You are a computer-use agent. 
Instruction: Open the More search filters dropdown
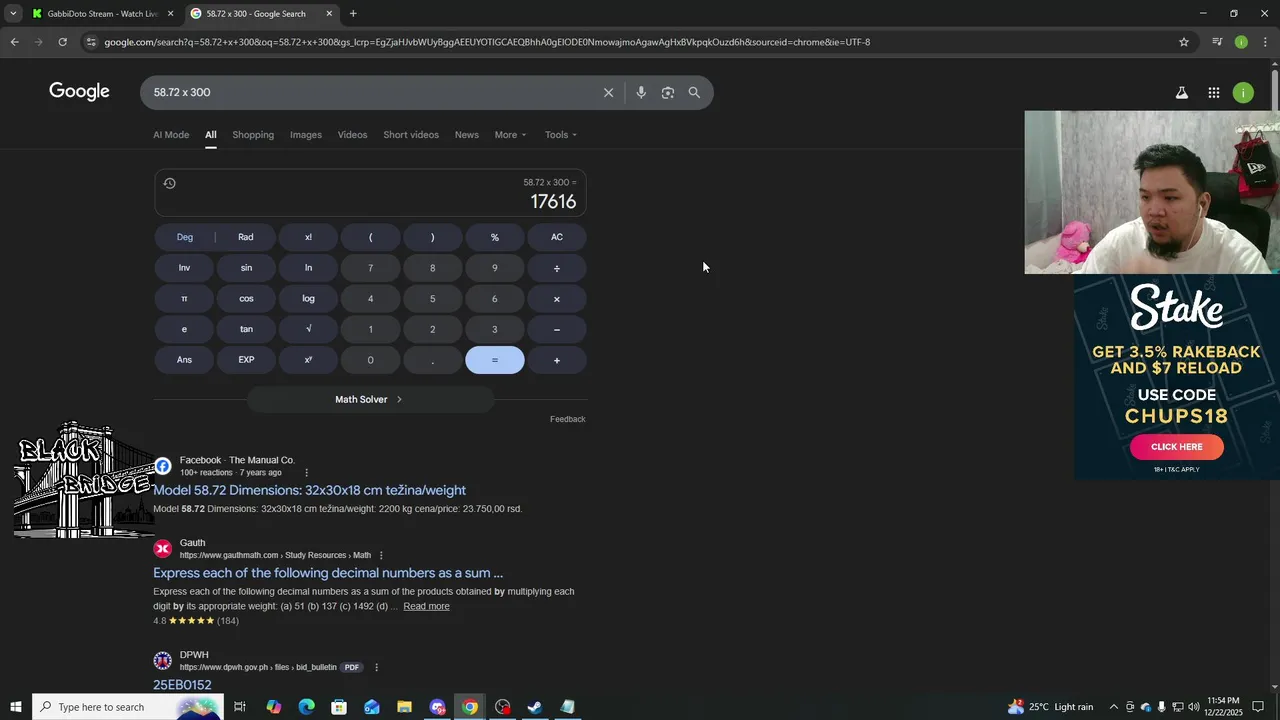510,135
